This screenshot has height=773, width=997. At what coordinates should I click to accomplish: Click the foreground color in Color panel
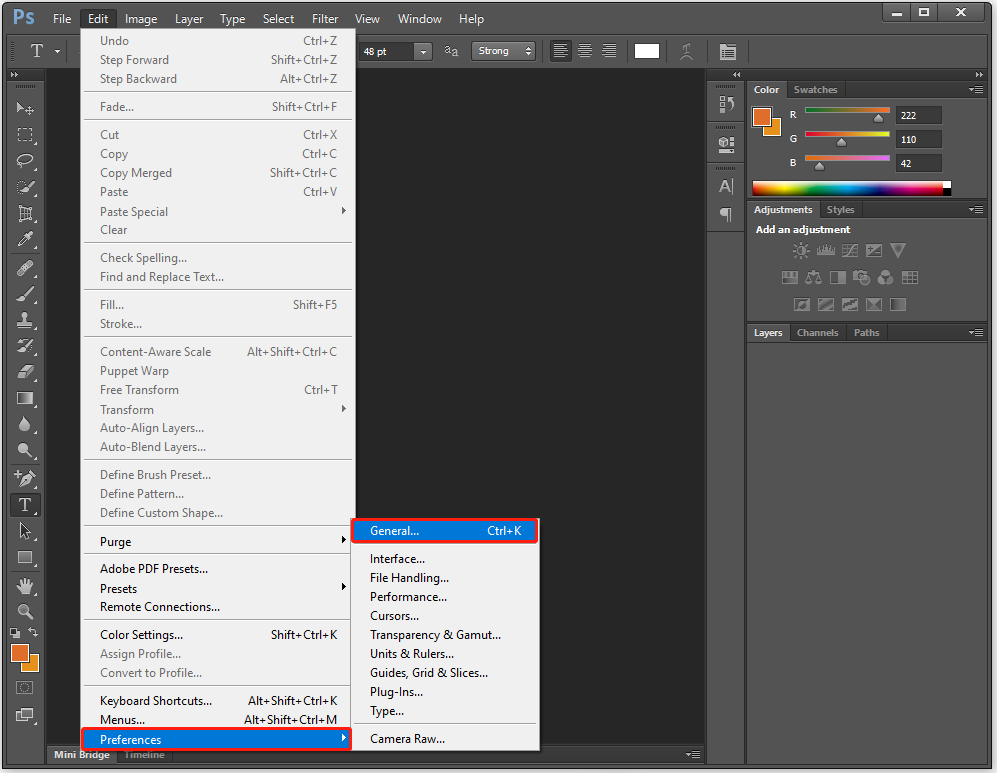762,117
